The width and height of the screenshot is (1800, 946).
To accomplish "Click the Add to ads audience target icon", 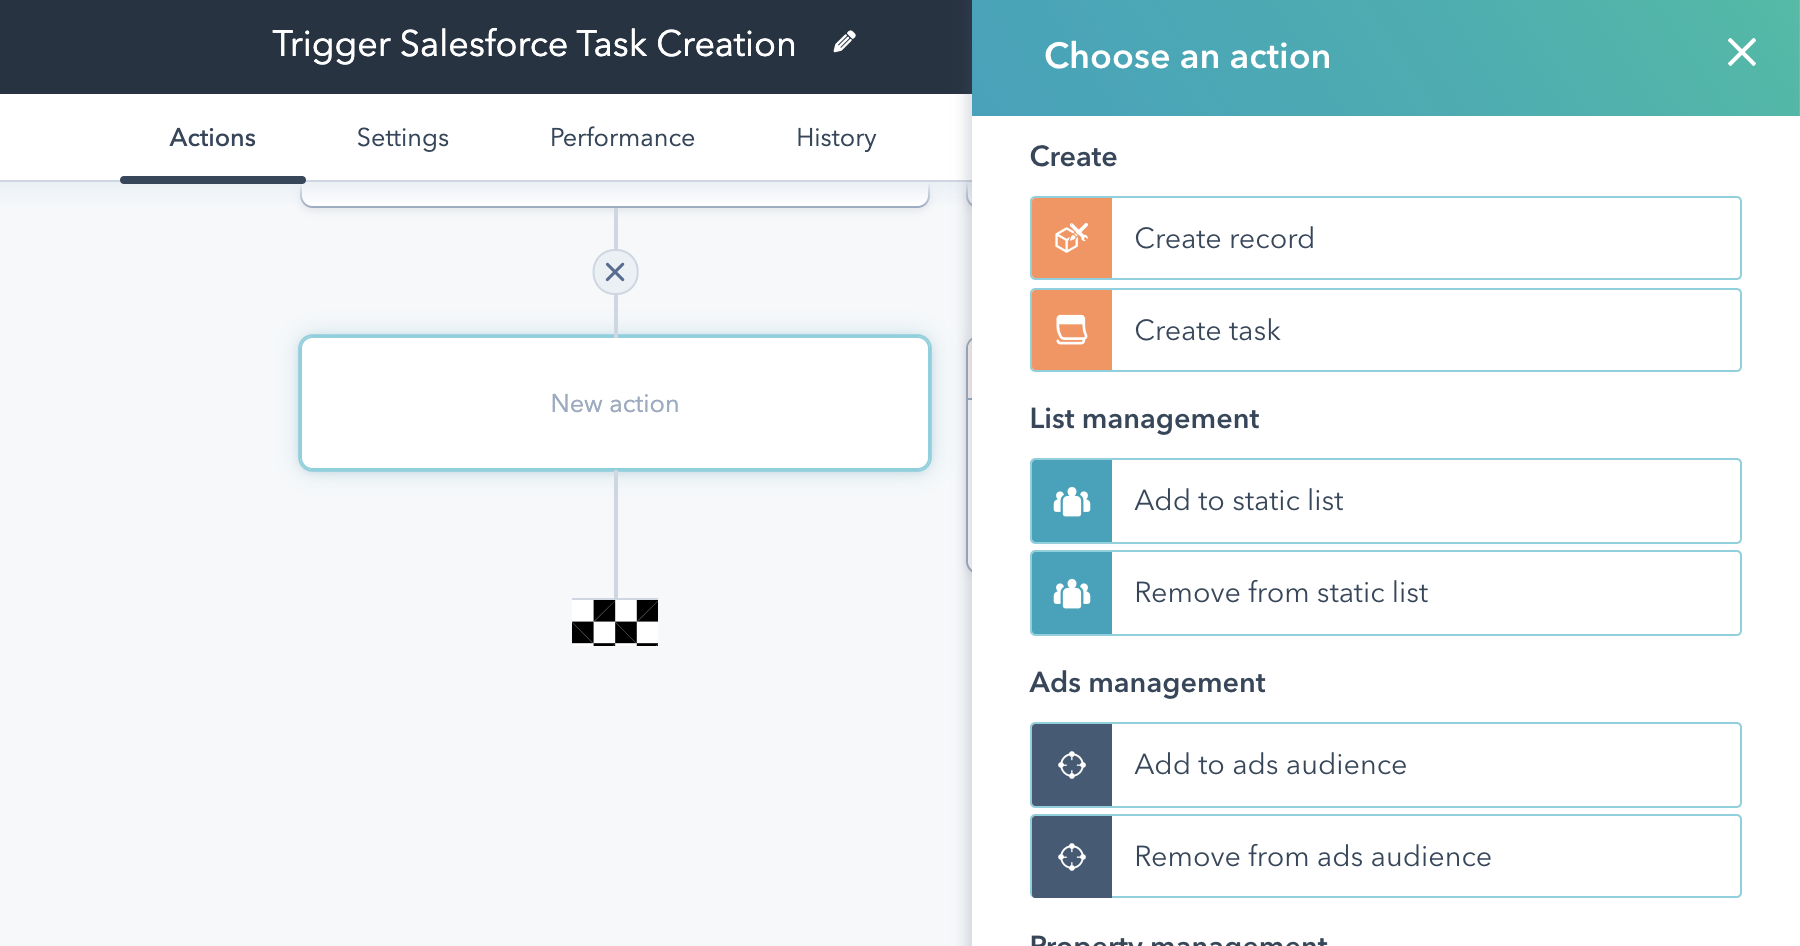I will point(1071,764).
